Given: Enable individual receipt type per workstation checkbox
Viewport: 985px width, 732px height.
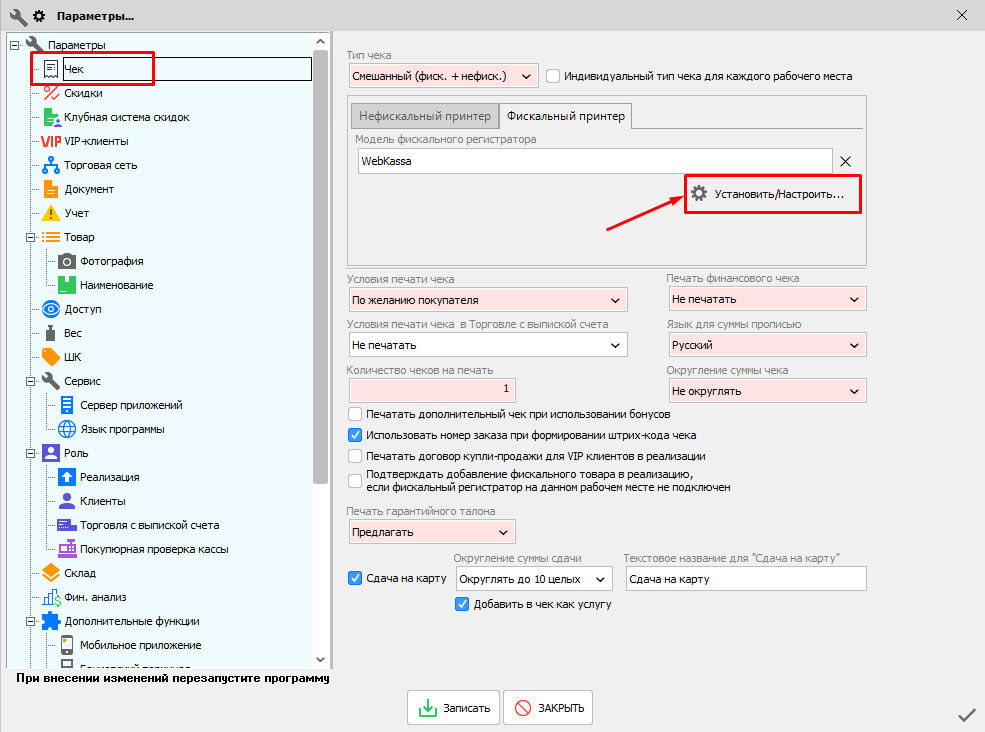Looking at the screenshot, I should [x=553, y=76].
